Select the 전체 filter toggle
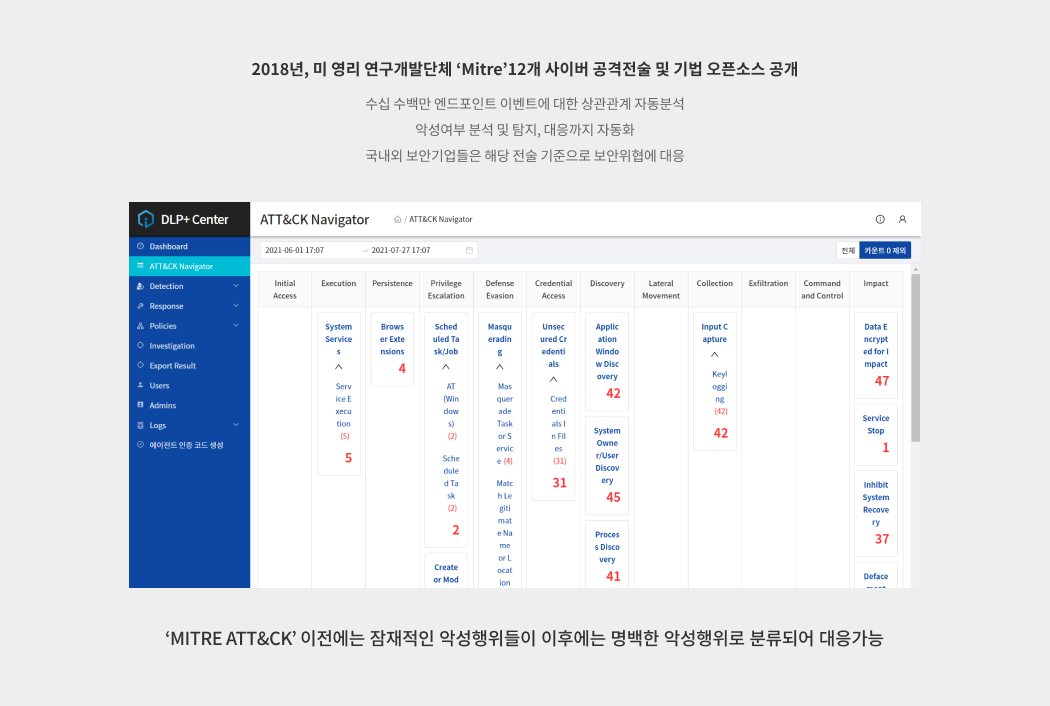 (847, 250)
